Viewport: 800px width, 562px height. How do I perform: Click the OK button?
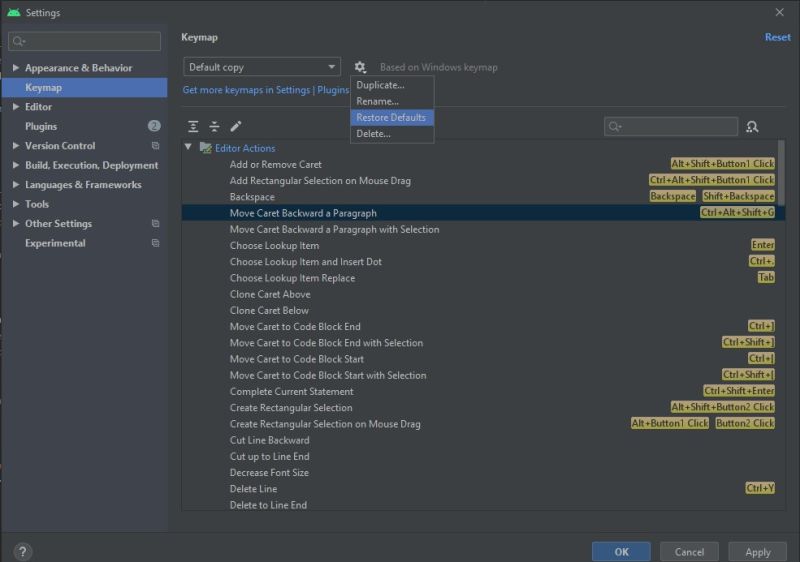(x=621, y=552)
